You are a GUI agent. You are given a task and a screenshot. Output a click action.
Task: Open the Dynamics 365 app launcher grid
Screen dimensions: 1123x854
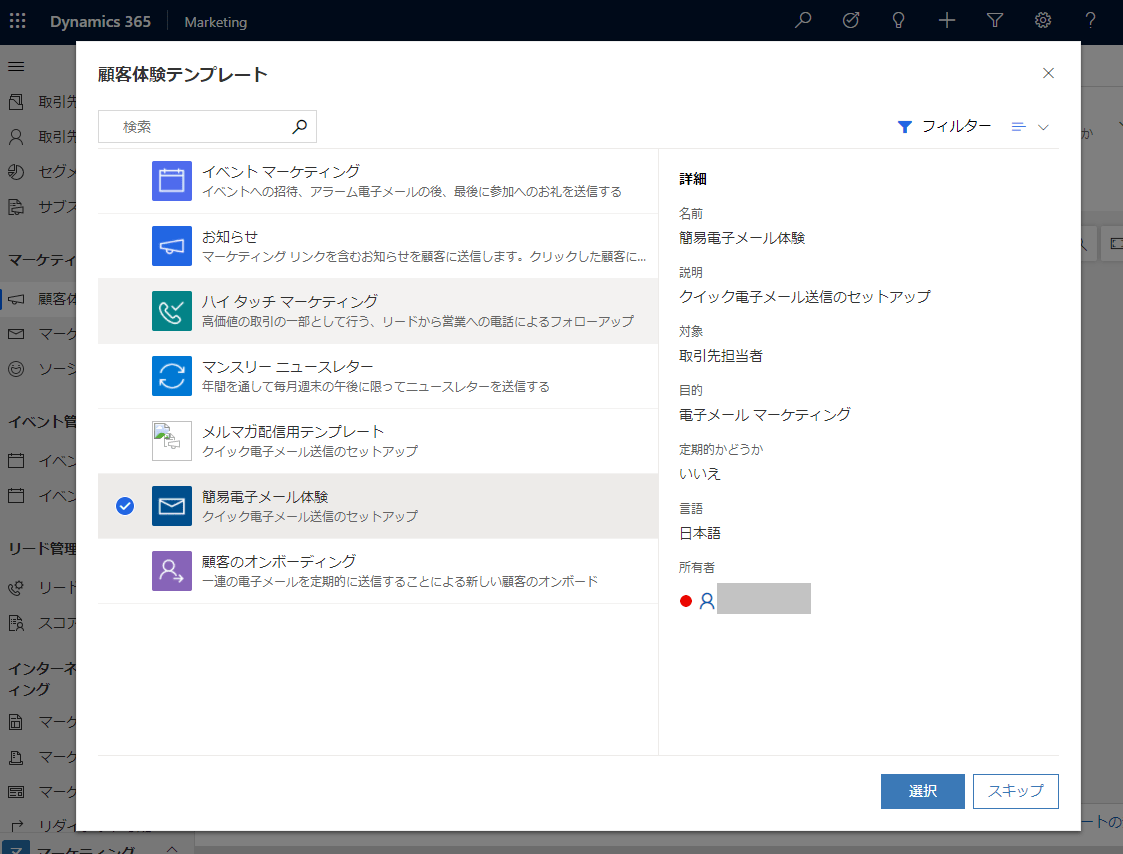point(18,21)
